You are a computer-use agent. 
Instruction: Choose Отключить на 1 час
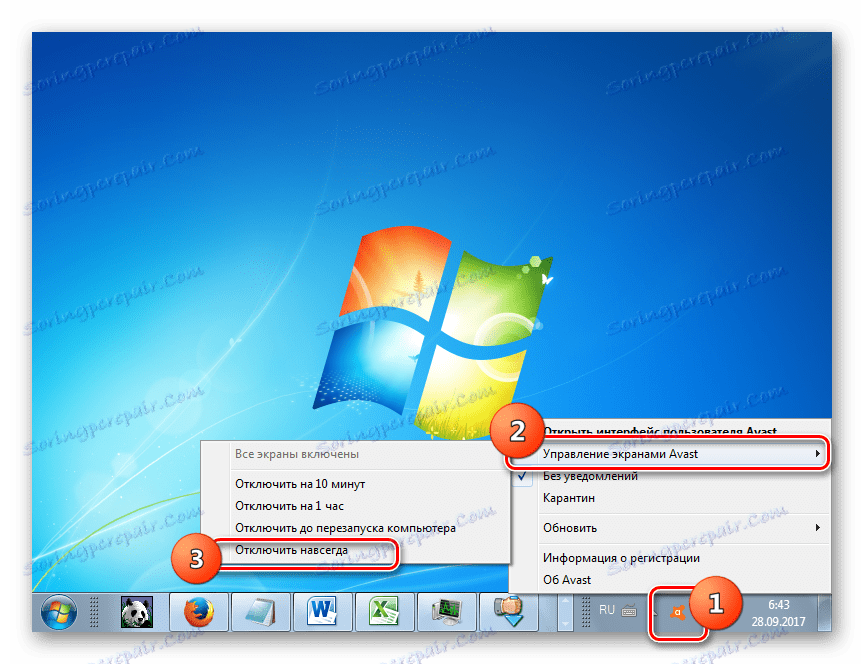coord(355,506)
